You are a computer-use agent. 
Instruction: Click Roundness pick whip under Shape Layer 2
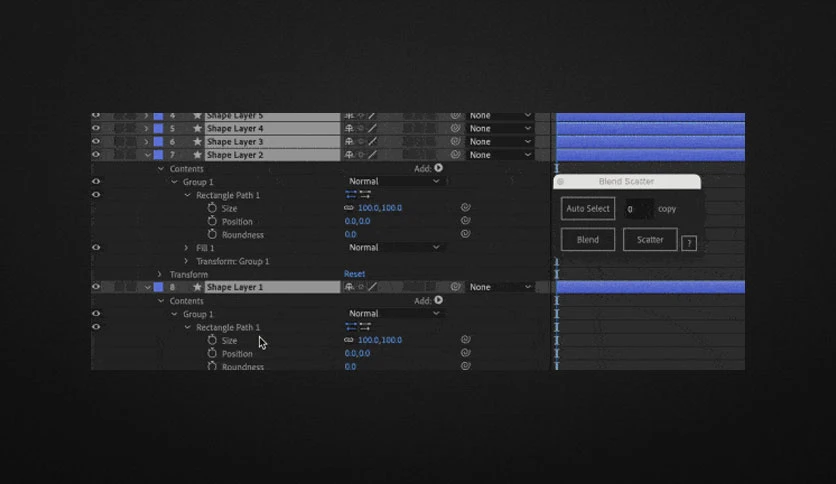(465, 233)
